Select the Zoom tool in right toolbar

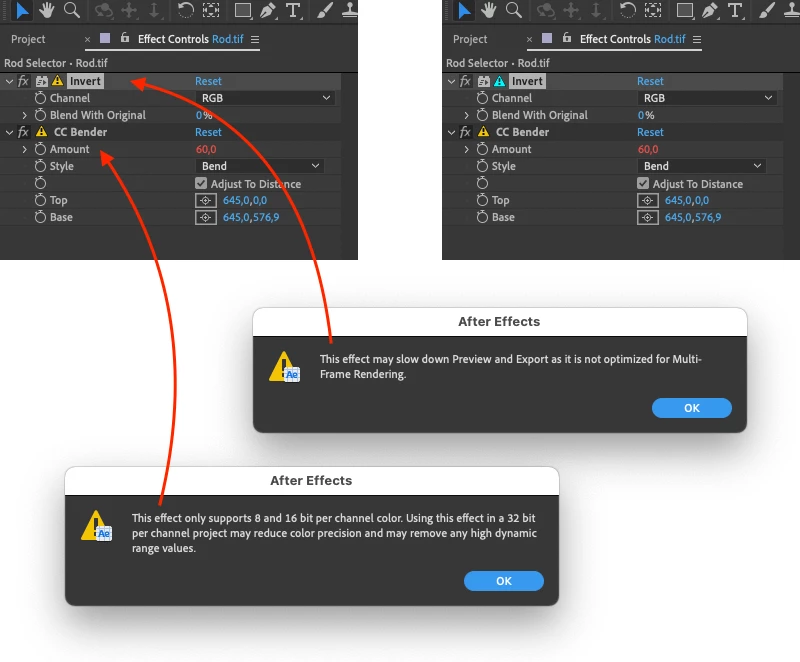[x=514, y=10]
